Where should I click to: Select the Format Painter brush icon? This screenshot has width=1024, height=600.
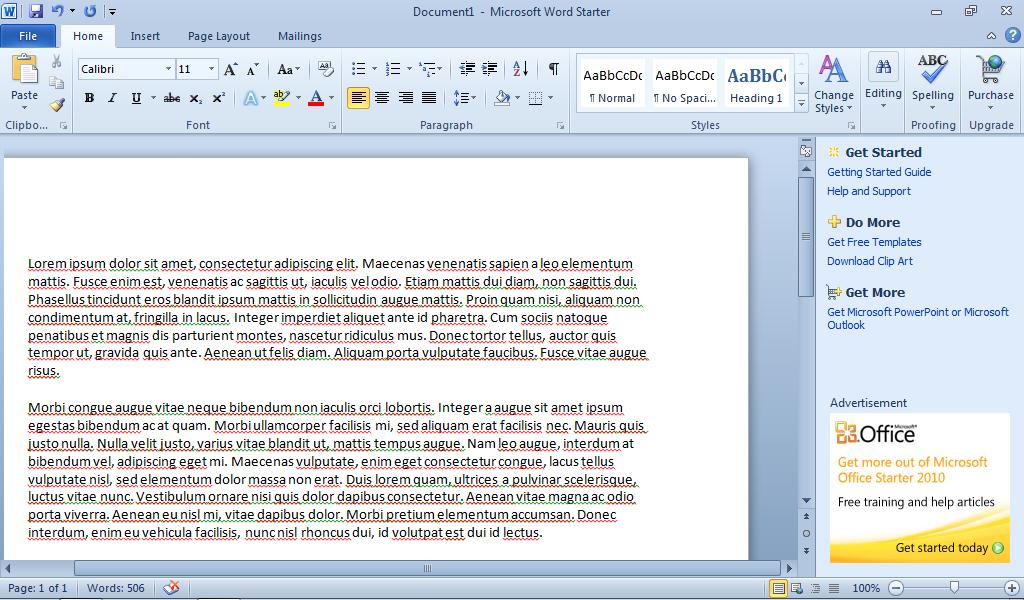click(x=57, y=104)
